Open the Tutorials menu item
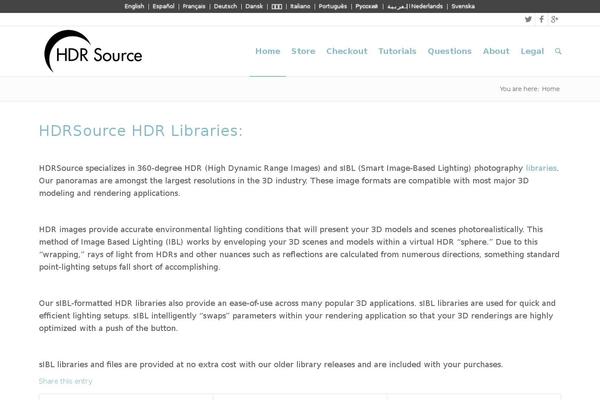 (397, 51)
